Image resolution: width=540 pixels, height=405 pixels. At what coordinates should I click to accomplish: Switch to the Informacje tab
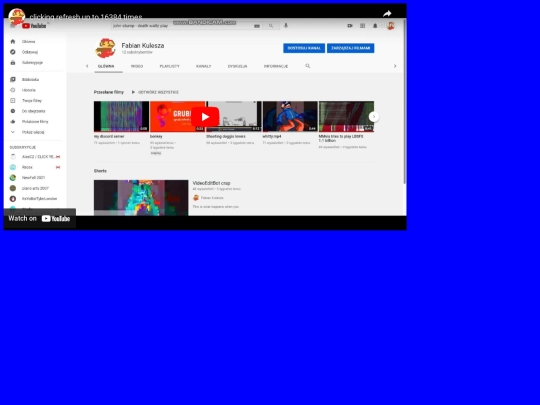[276, 66]
